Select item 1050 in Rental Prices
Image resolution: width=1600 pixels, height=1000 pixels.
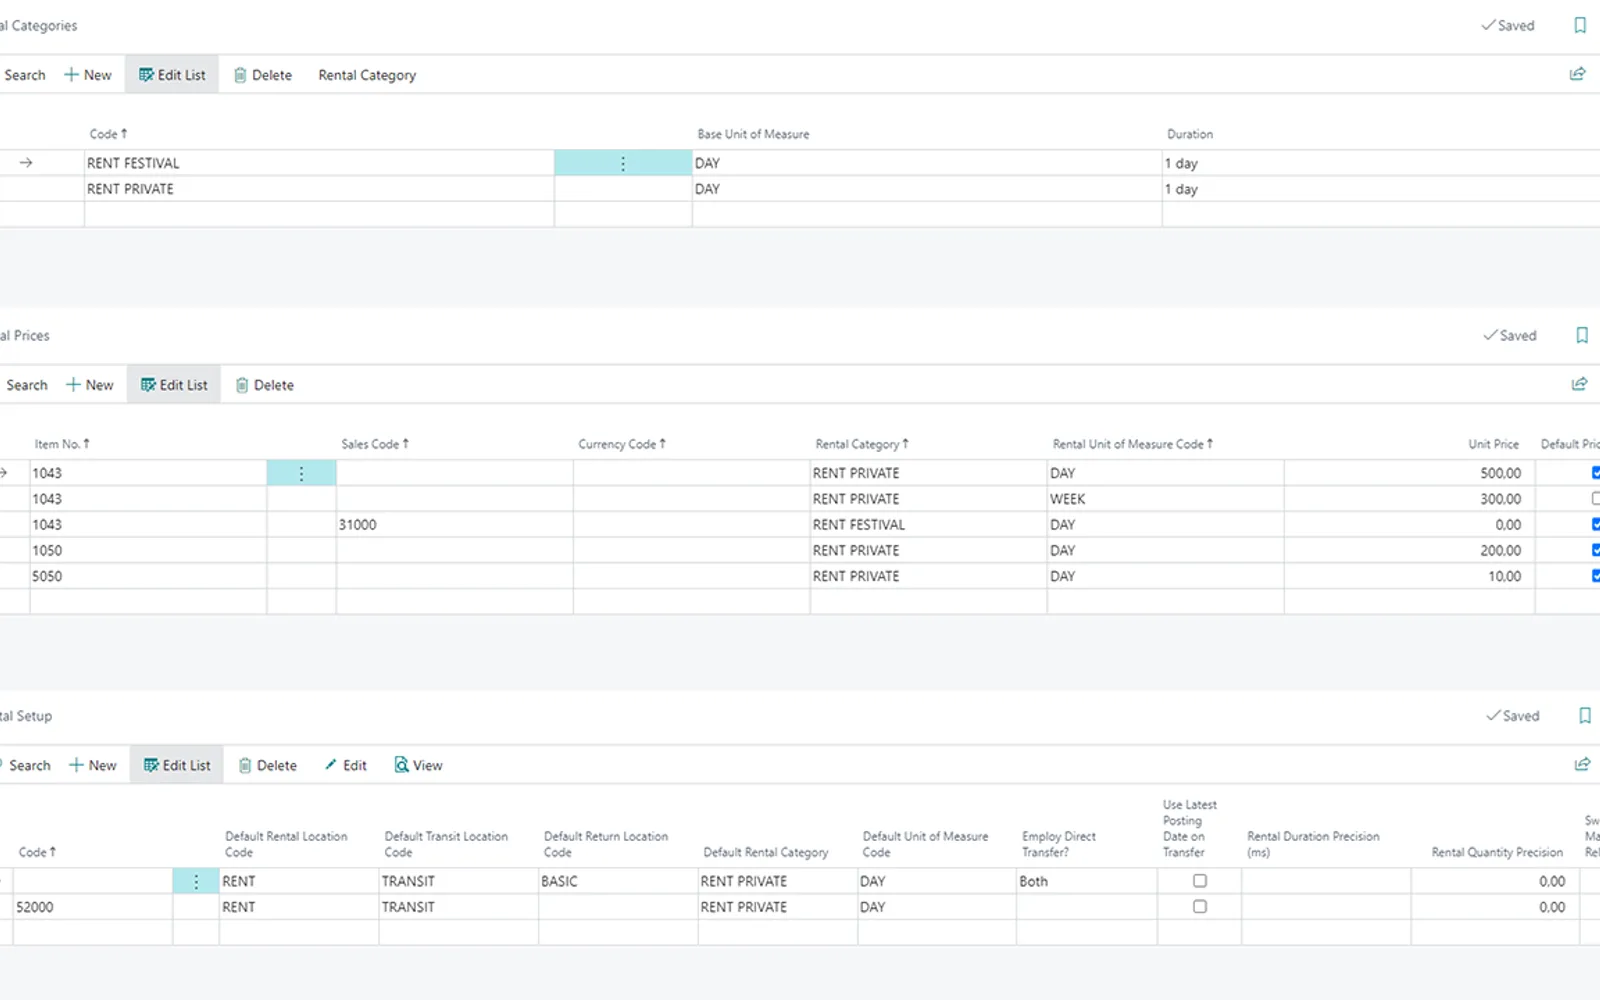tap(148, 551)
